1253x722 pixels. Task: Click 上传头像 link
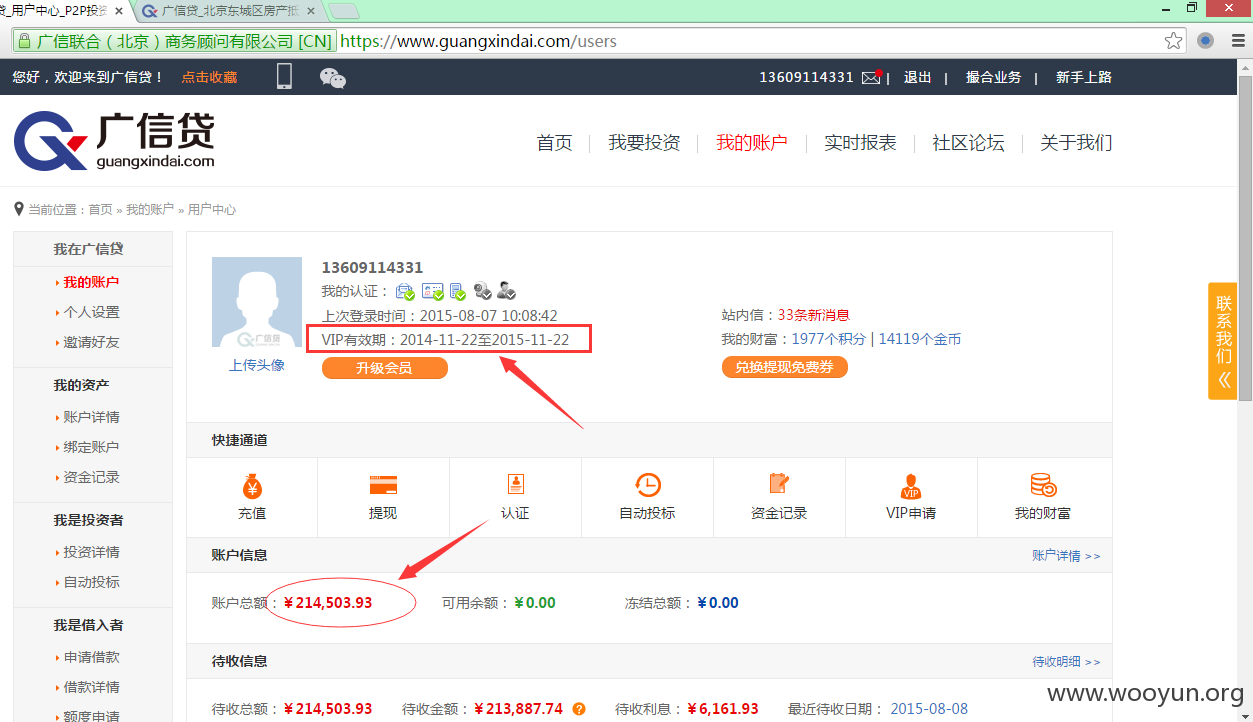[x=257, y=365]
